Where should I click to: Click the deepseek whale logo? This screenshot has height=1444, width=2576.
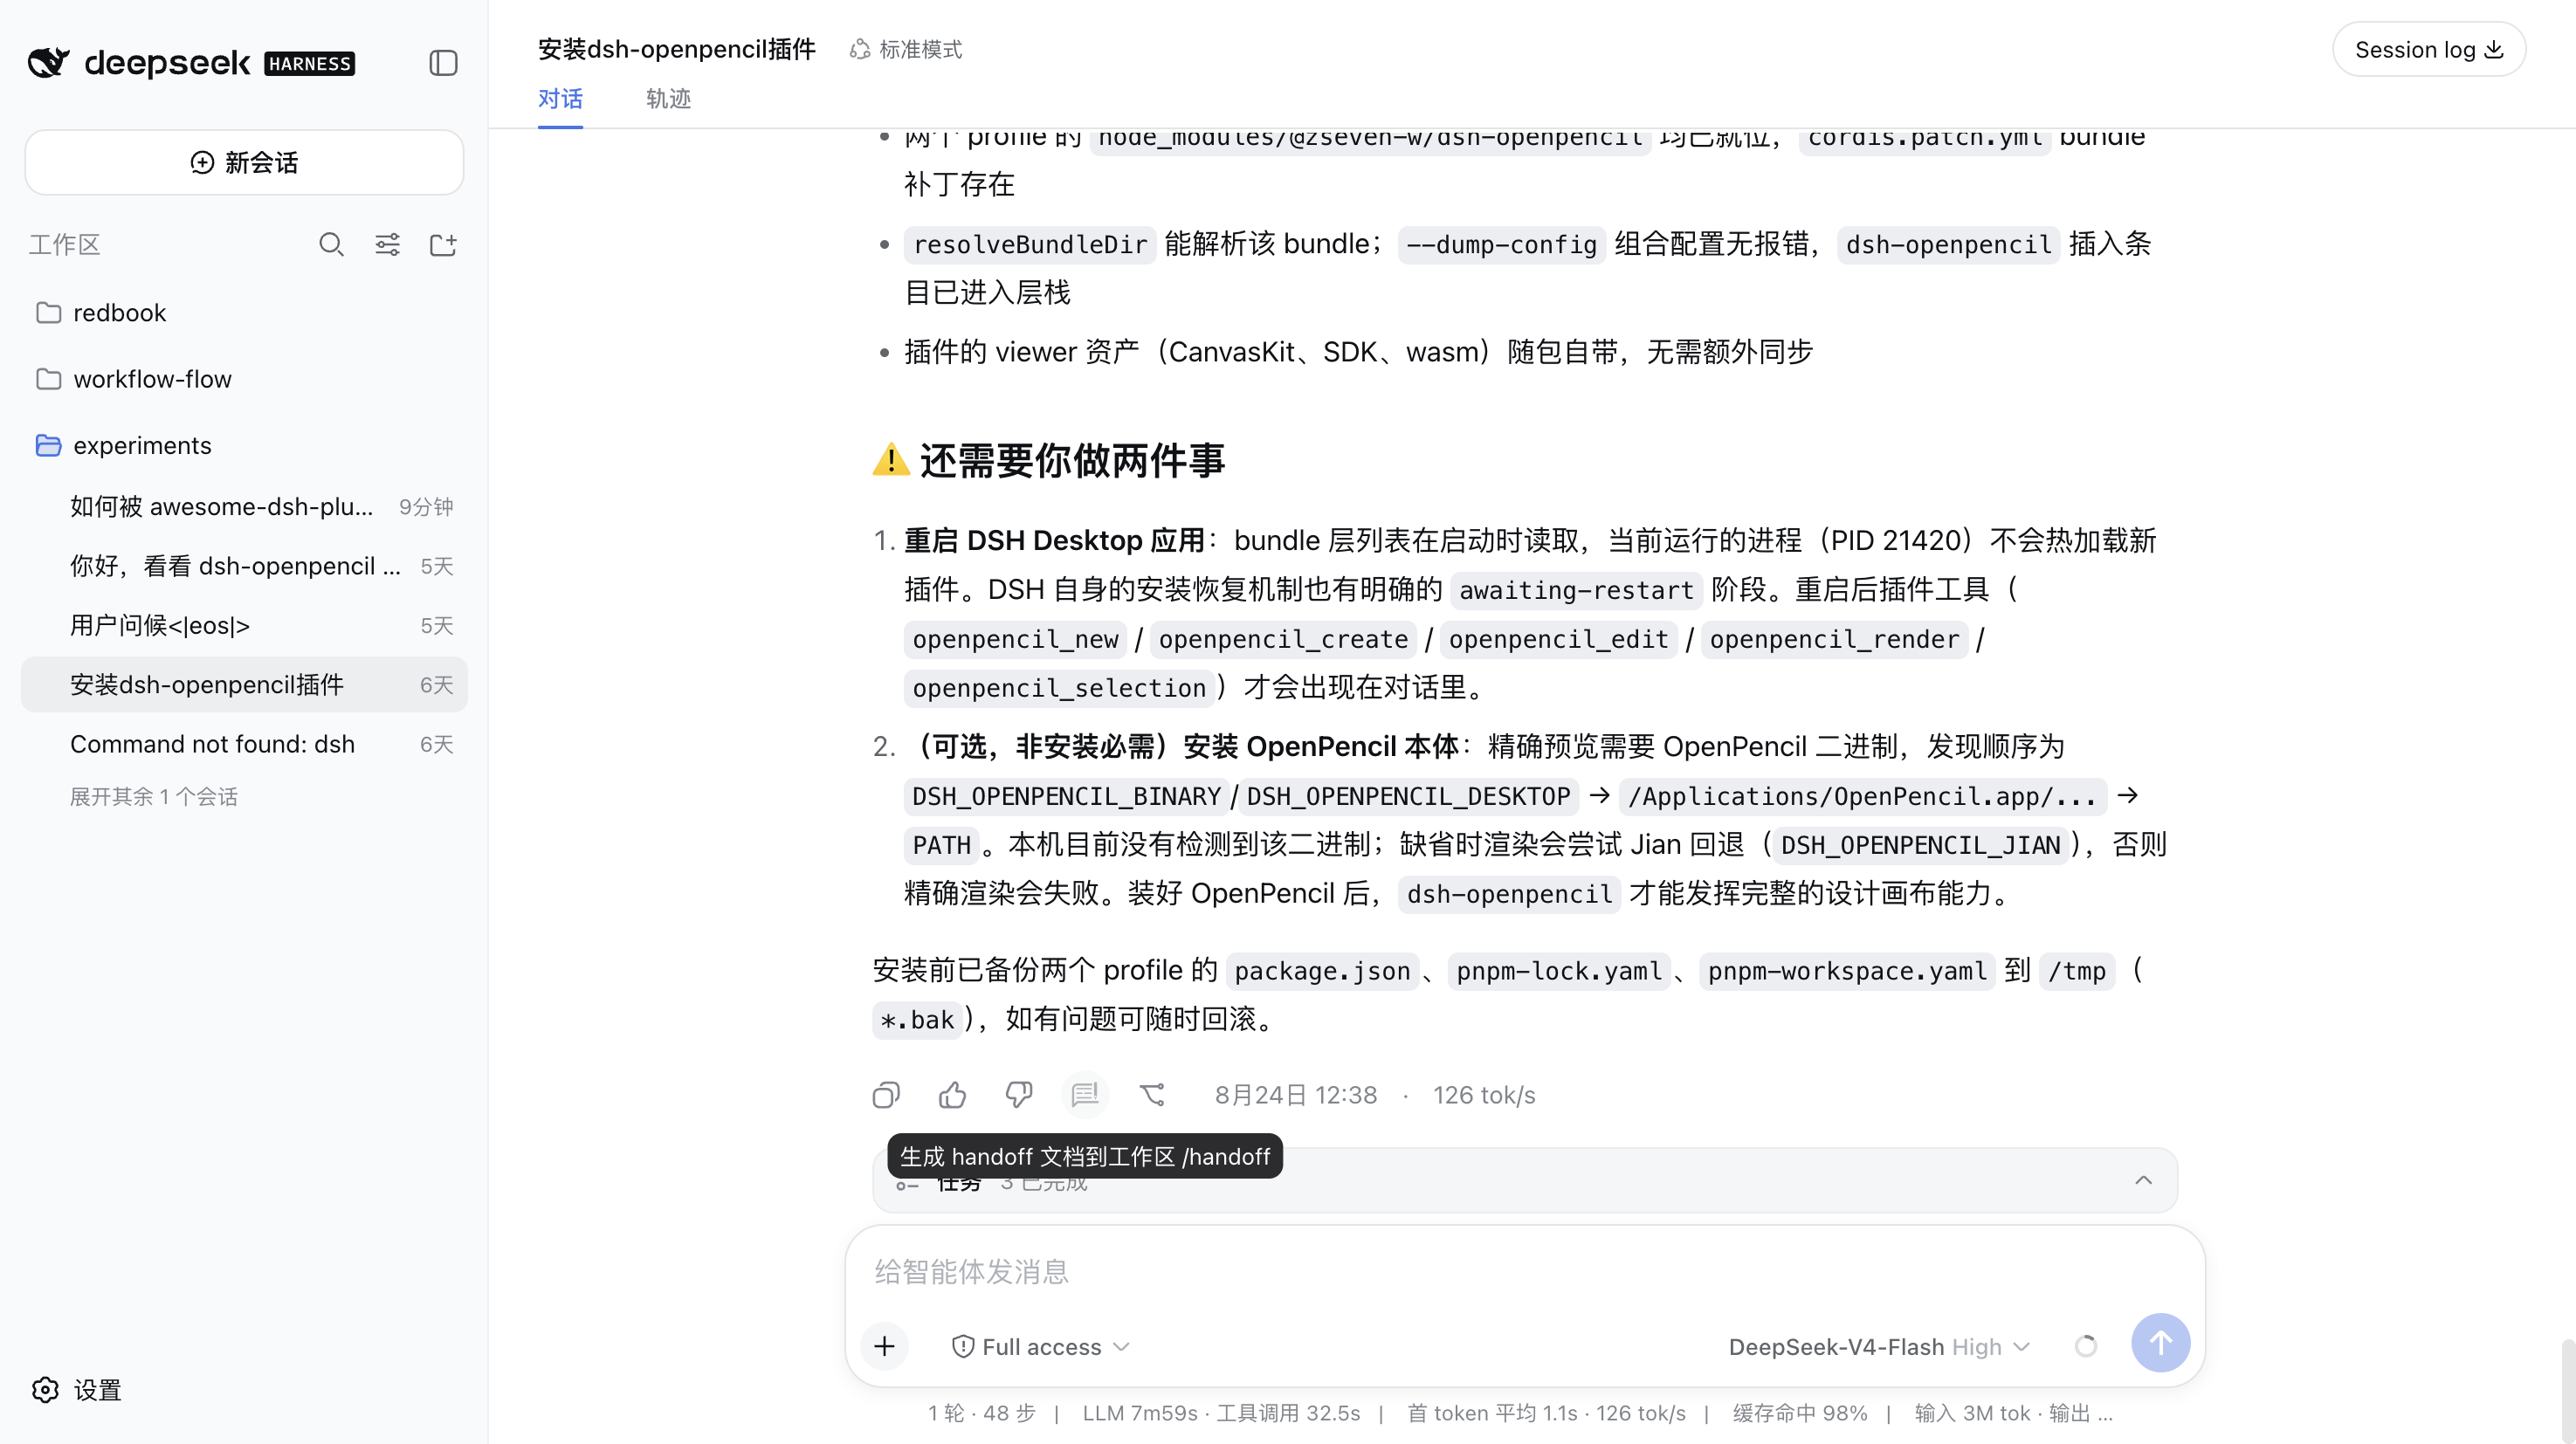click(48, 63)
